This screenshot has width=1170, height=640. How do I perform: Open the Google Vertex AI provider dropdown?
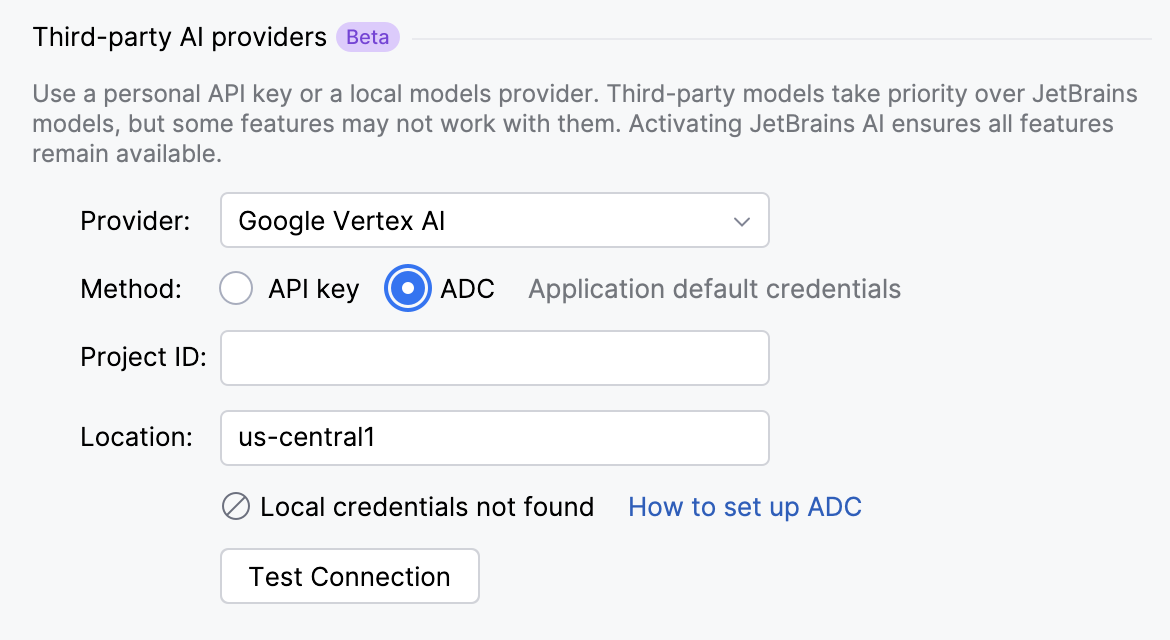click(x=494, y=220)
